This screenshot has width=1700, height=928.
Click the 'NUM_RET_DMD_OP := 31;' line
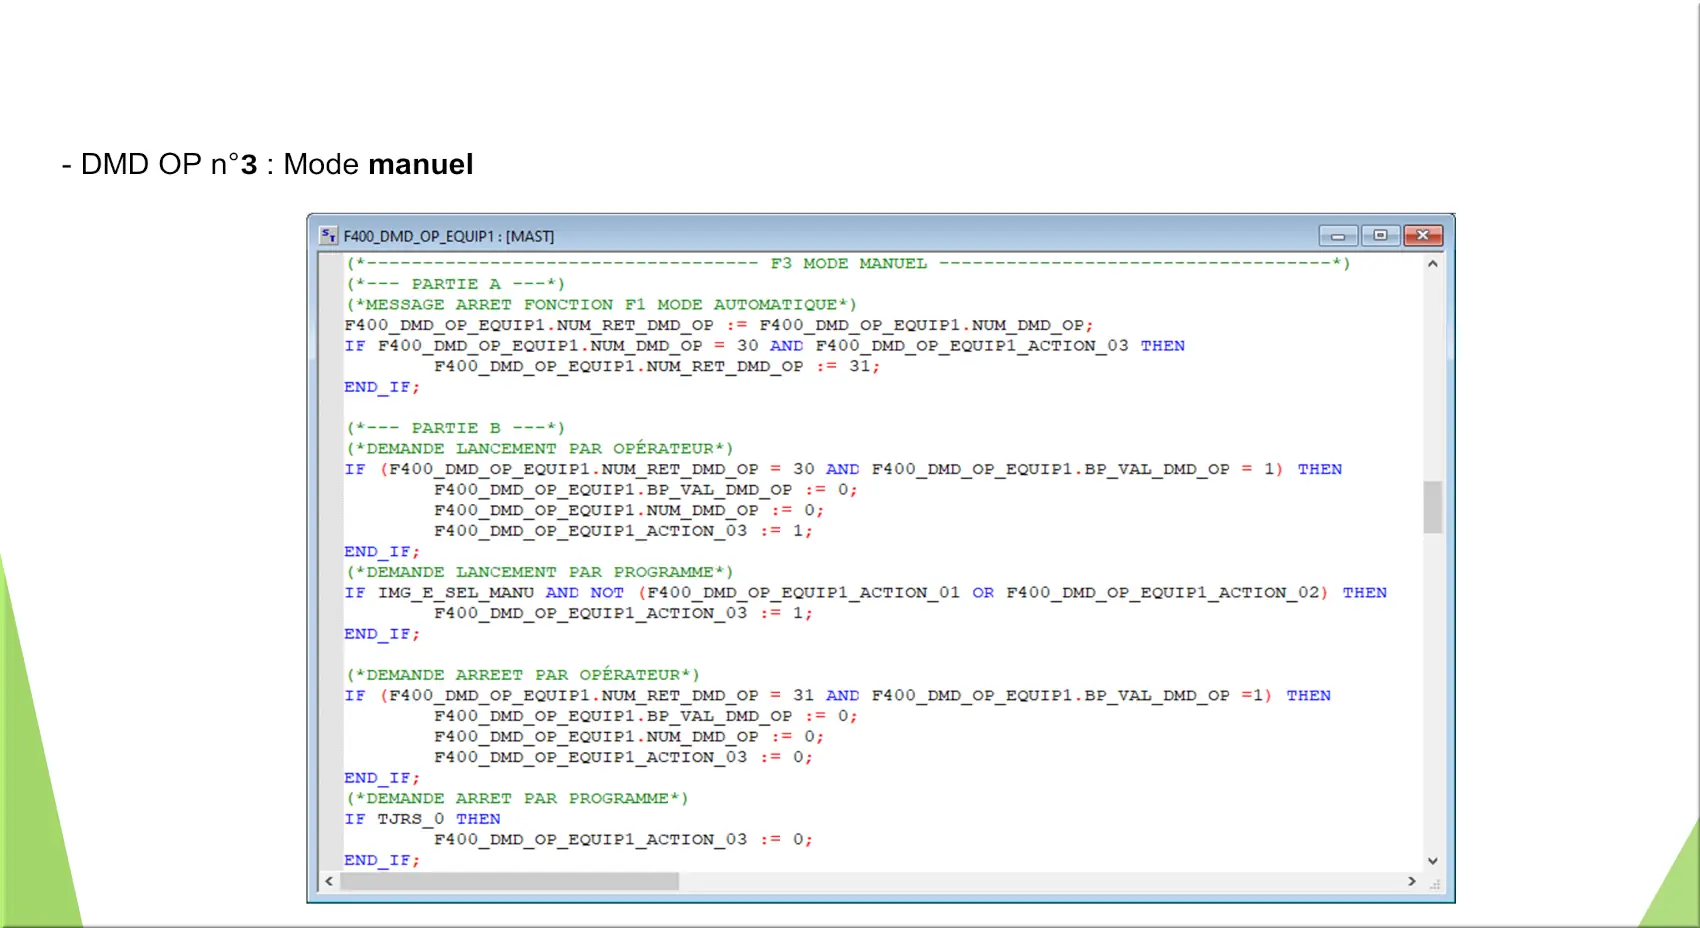[x=657, y=367]
